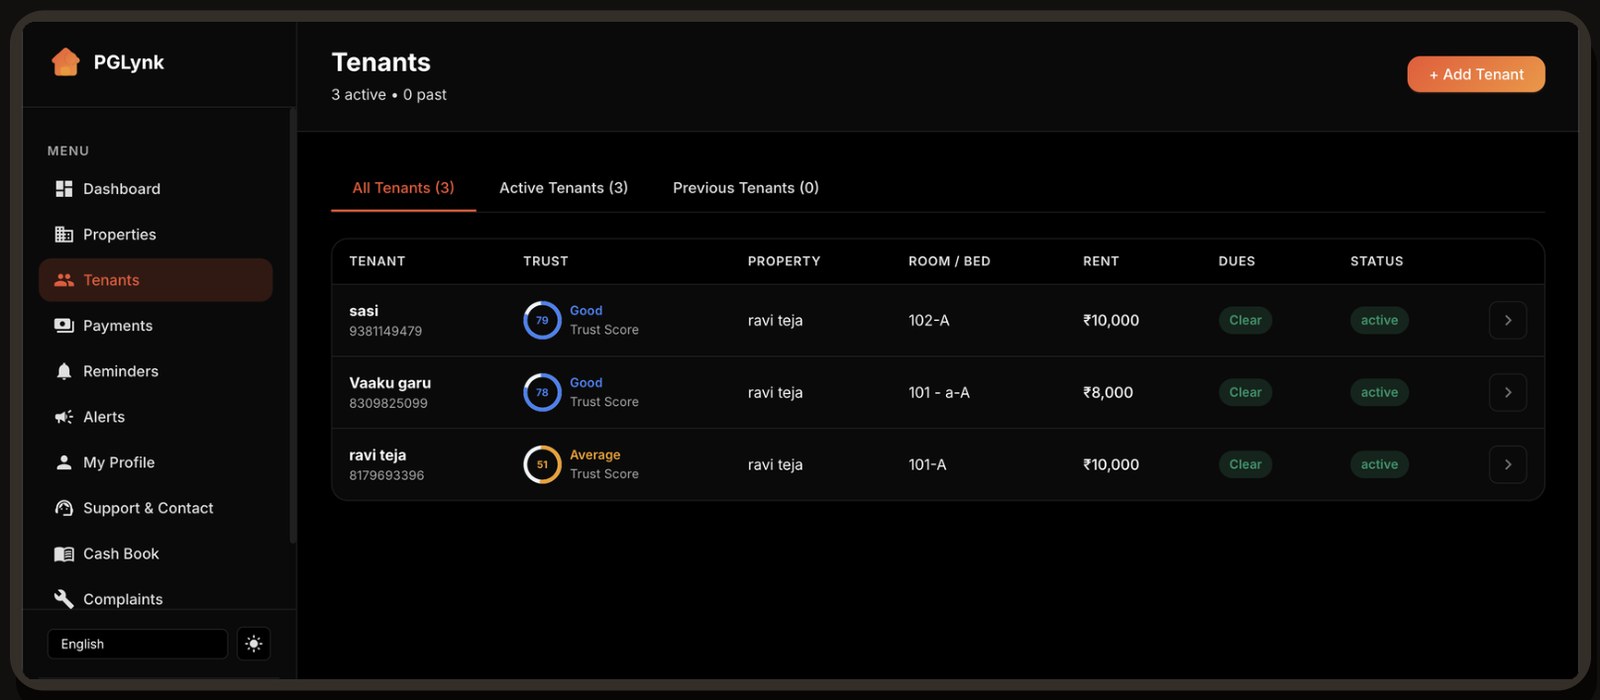Click room value 102-A
Screen dimensions: 1600x700
pos(929,320)
